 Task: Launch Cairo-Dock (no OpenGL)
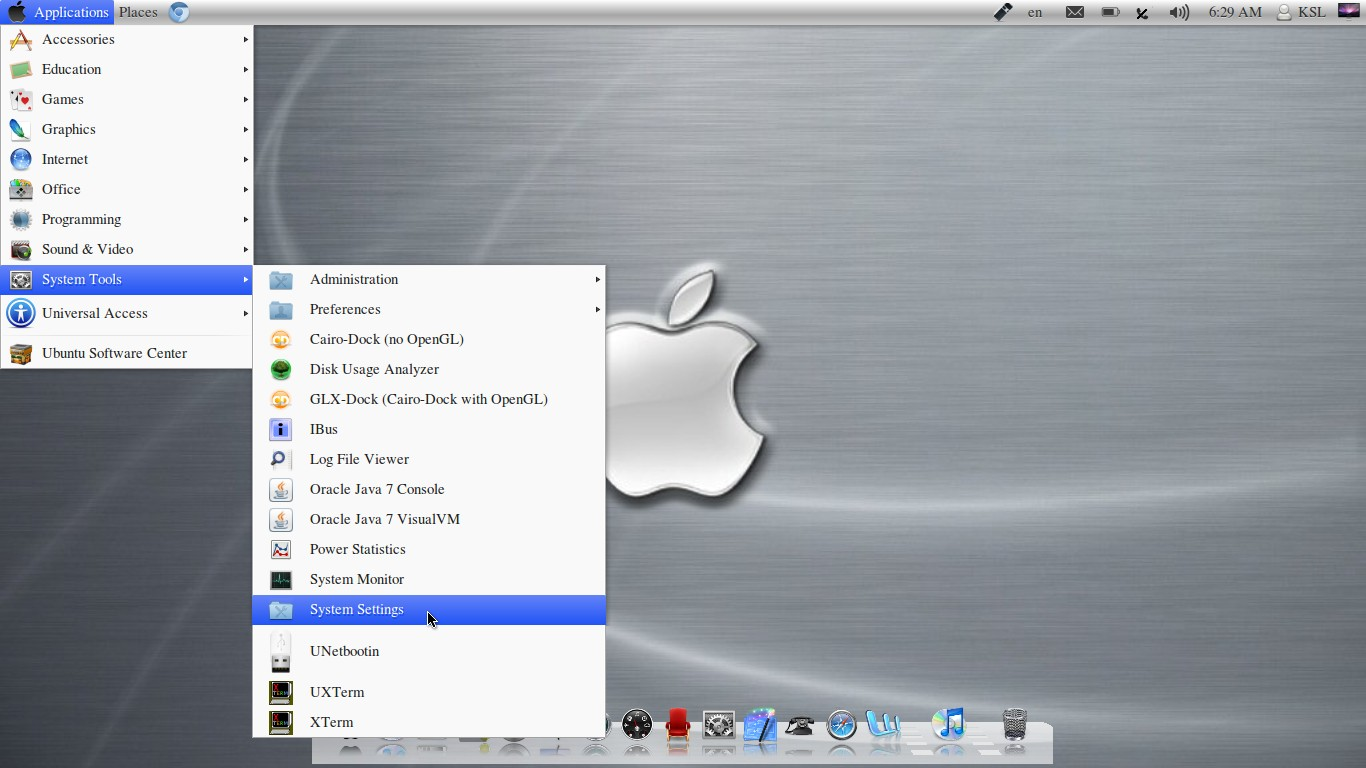(x=429, y=339)
